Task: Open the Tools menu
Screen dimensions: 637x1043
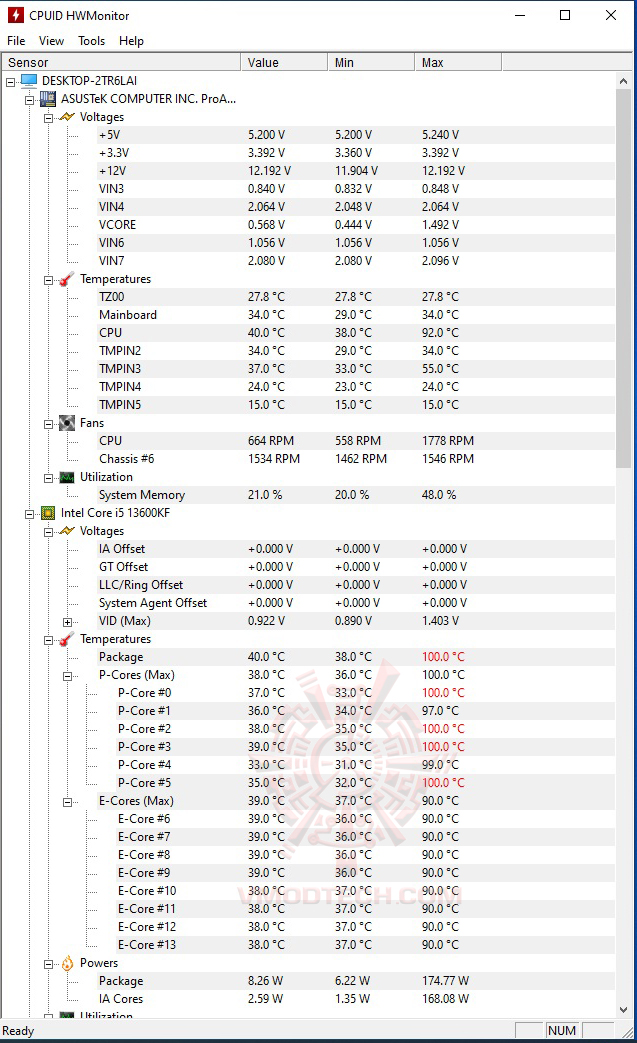Action: pos(91,41)
